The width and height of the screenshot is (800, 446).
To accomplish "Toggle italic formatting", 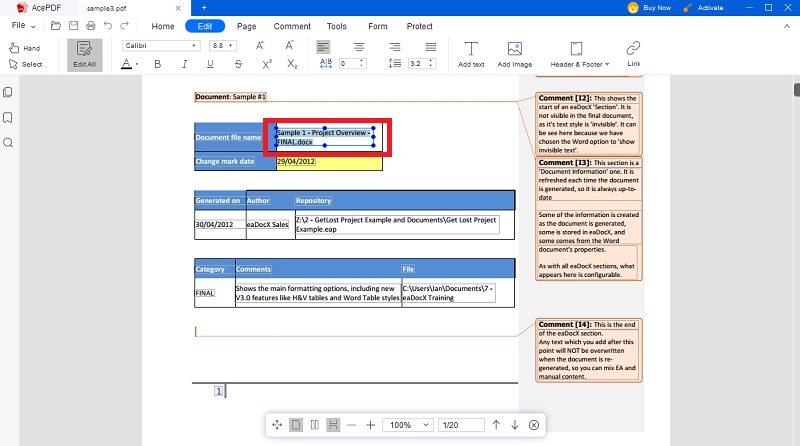I will 184,64.
